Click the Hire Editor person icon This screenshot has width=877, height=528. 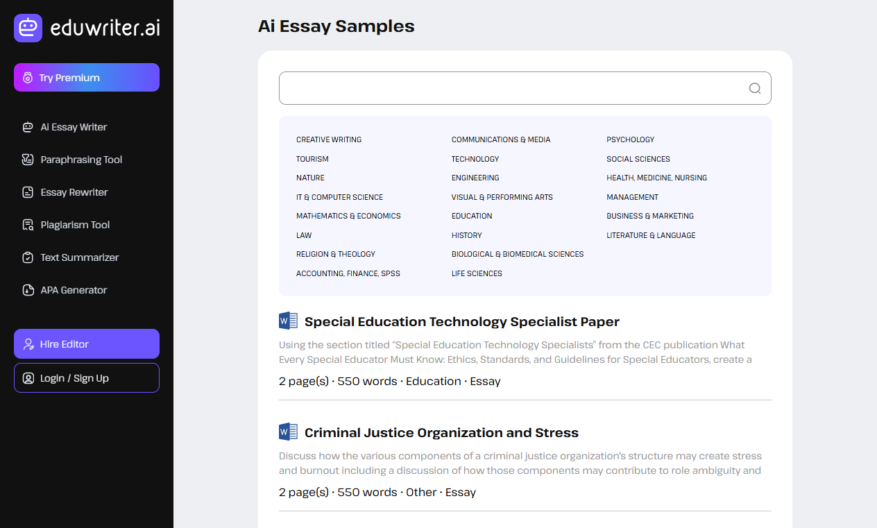28,344
